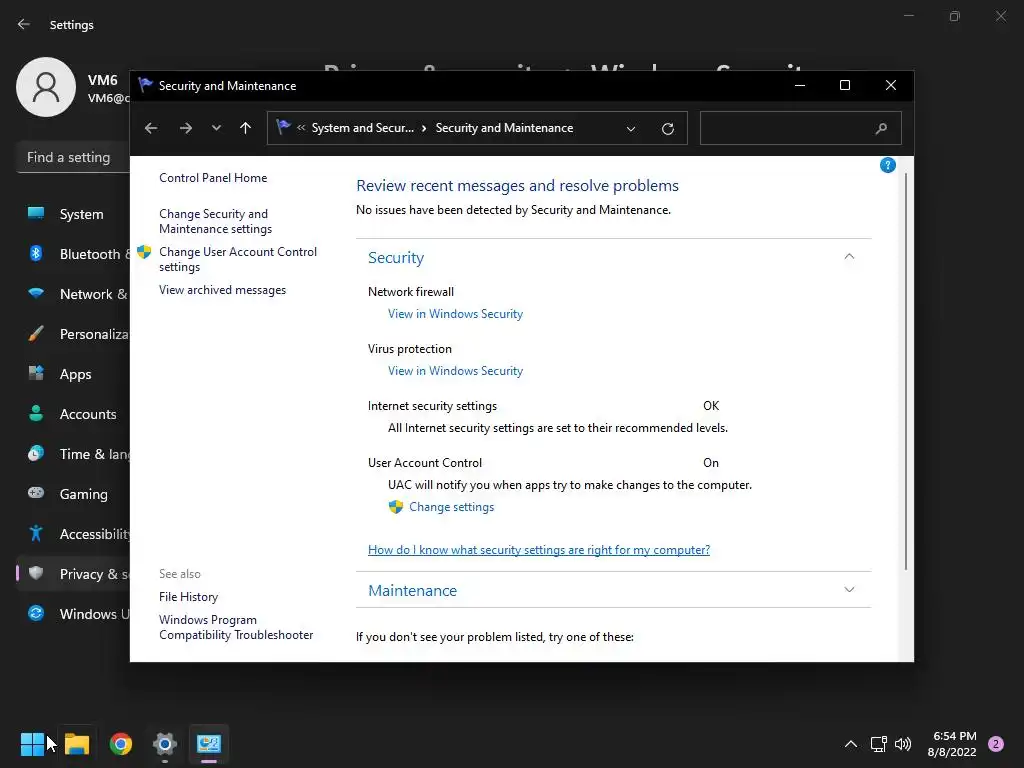The height and width of the screenshot is (768, 1024).
Task: Expand the Maintenance section
Action: 849,590
